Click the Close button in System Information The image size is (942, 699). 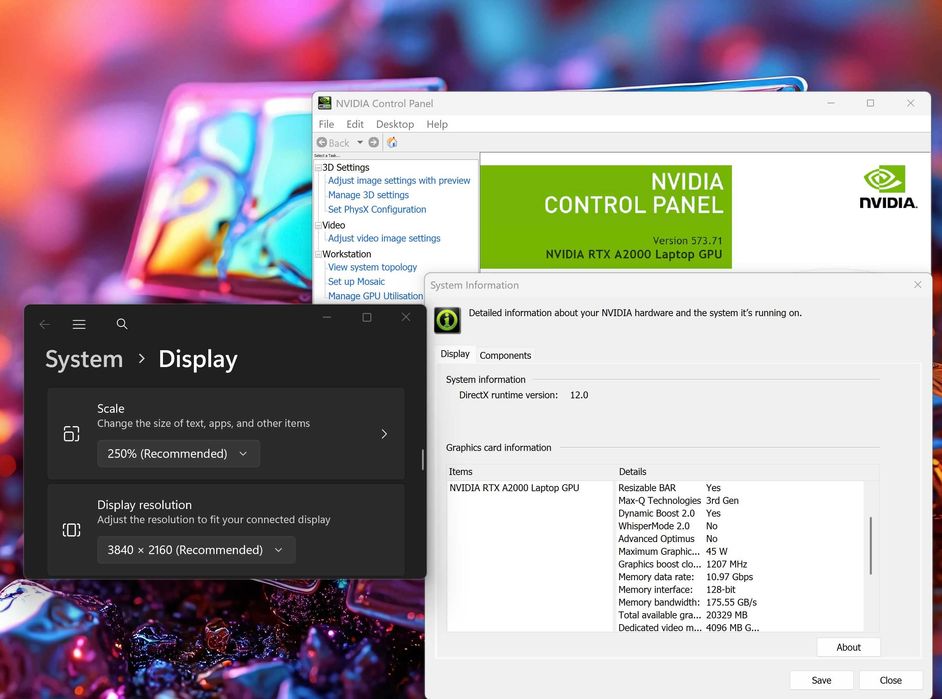tap(890, 680)
